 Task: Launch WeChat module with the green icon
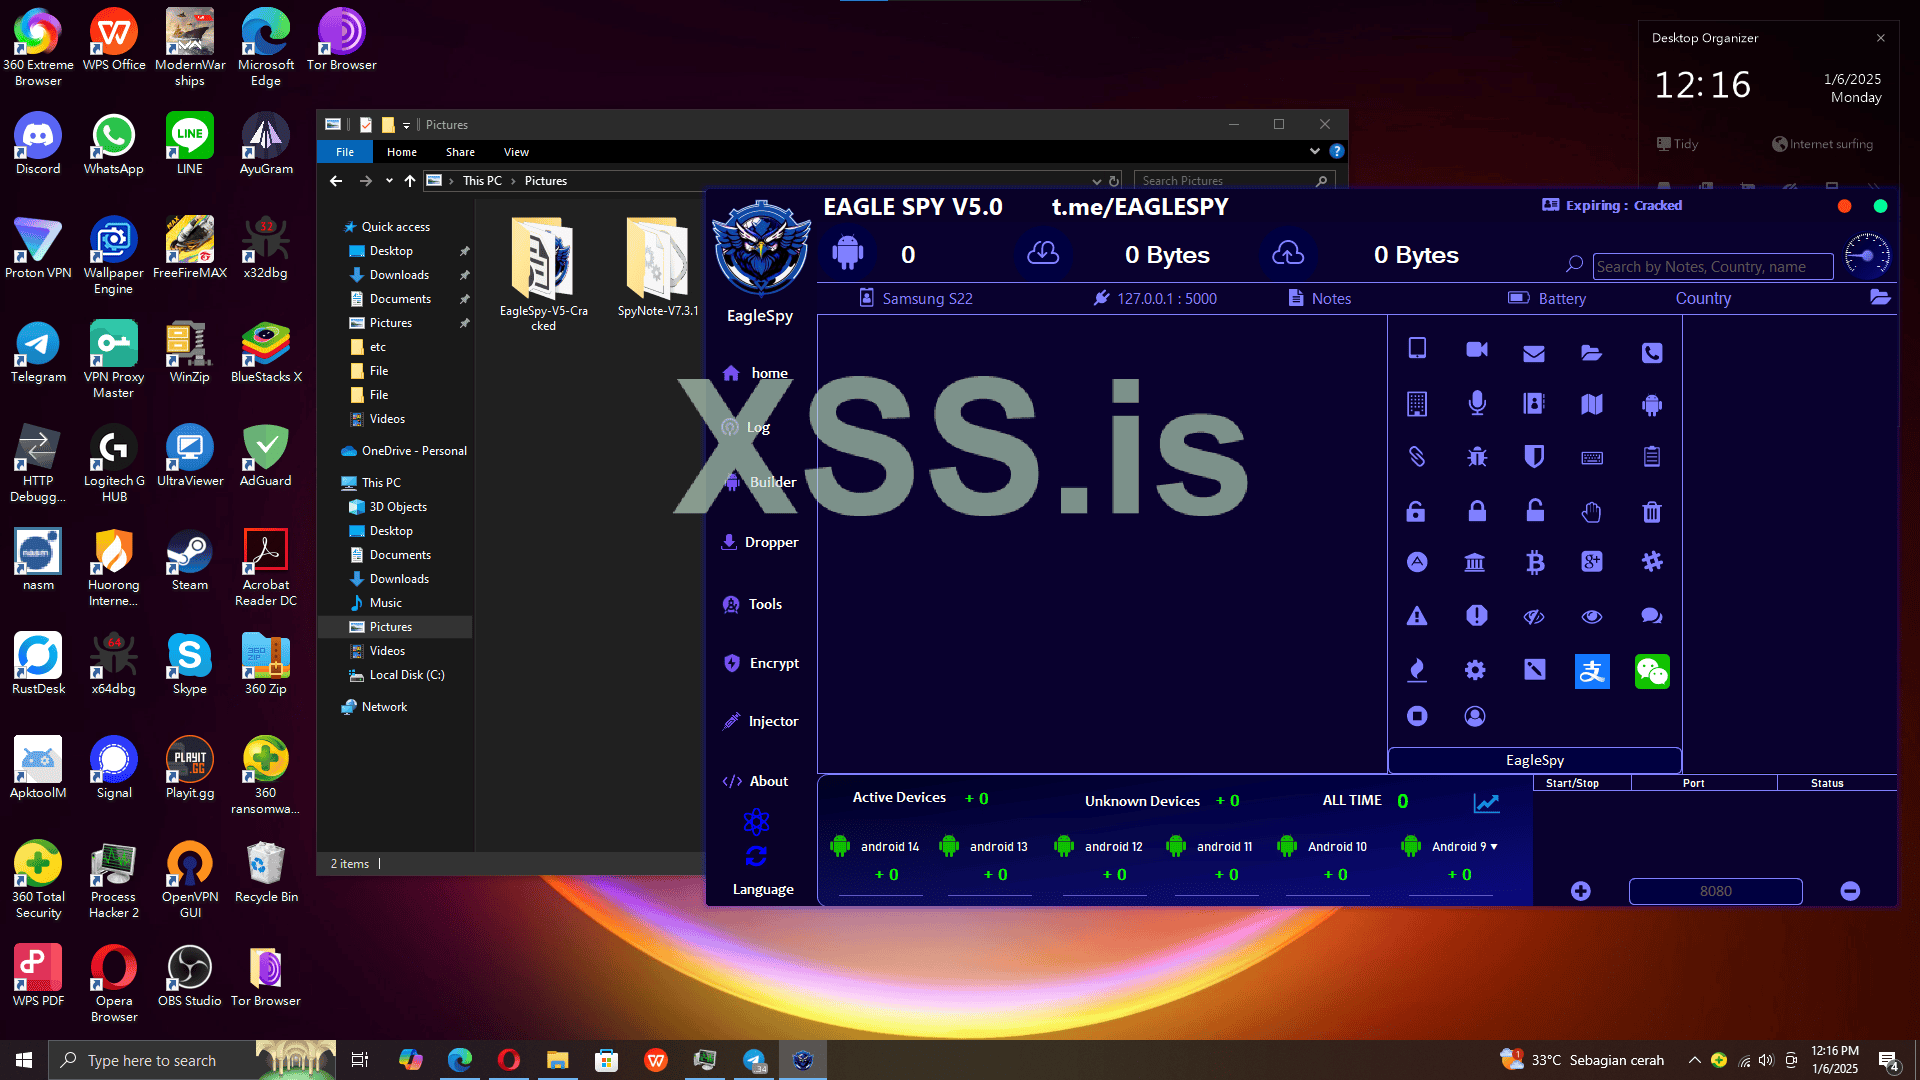point(1652,671)
